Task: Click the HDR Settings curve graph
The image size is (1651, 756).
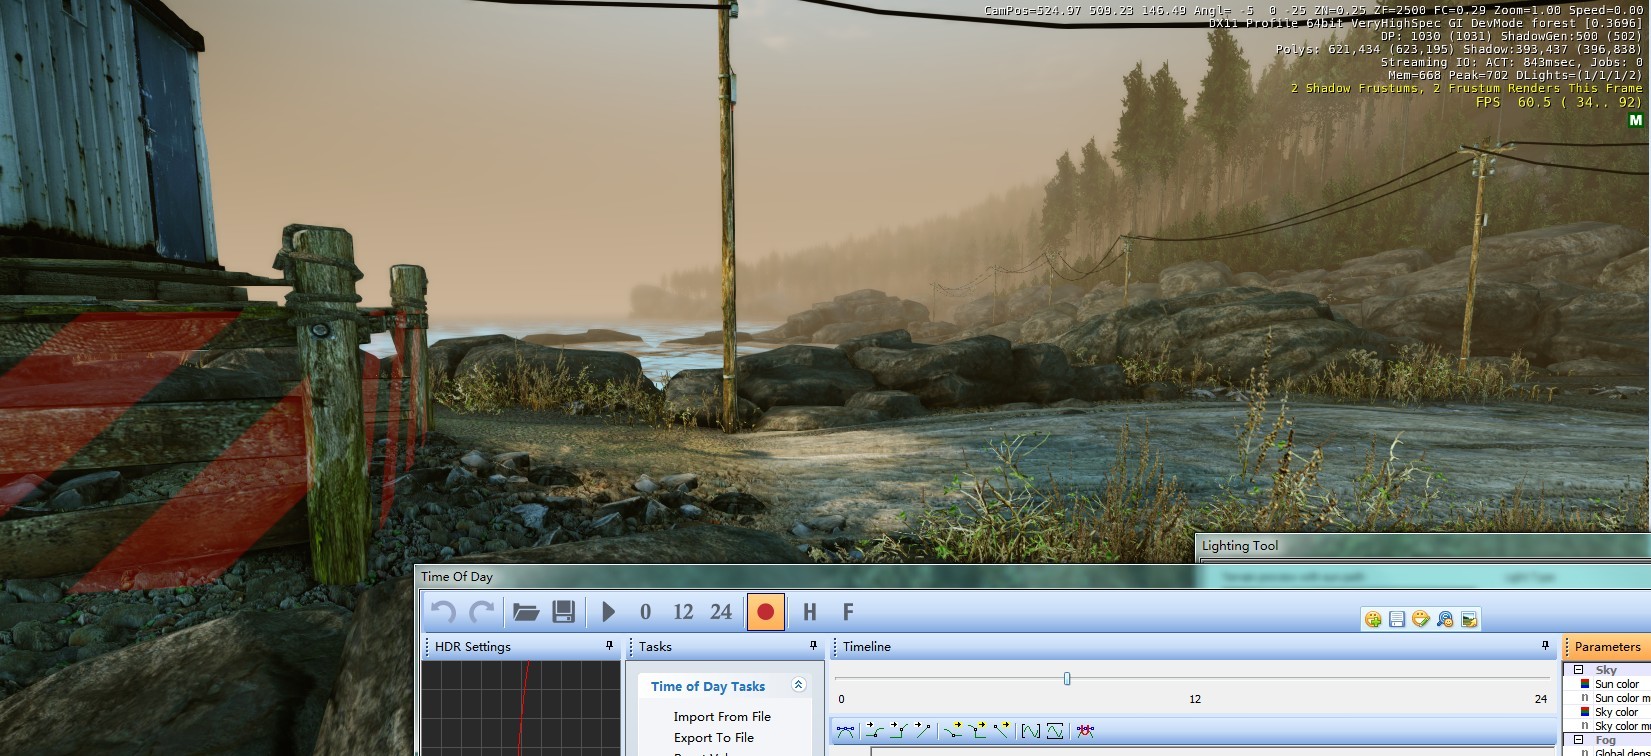Action: tap(521, 708)
